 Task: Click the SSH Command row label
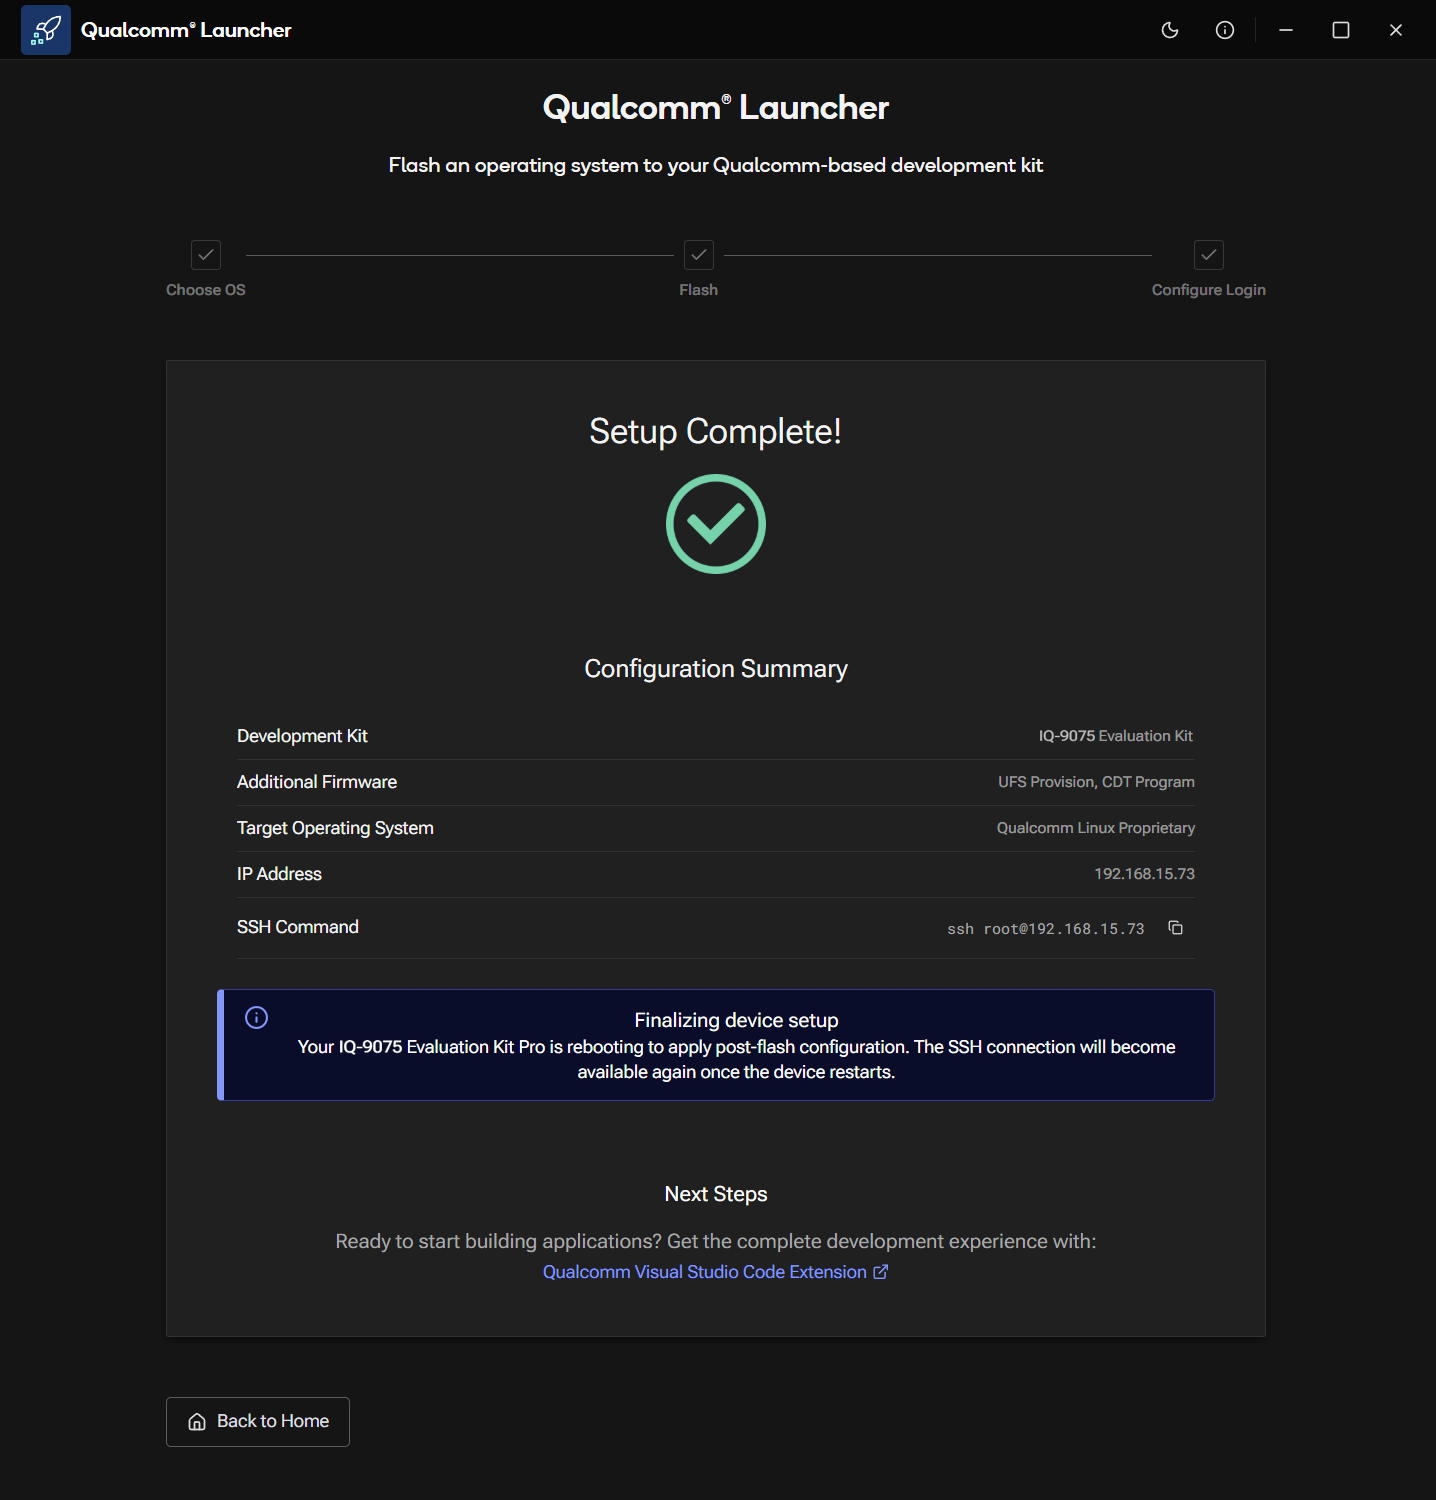click(298, 927)
